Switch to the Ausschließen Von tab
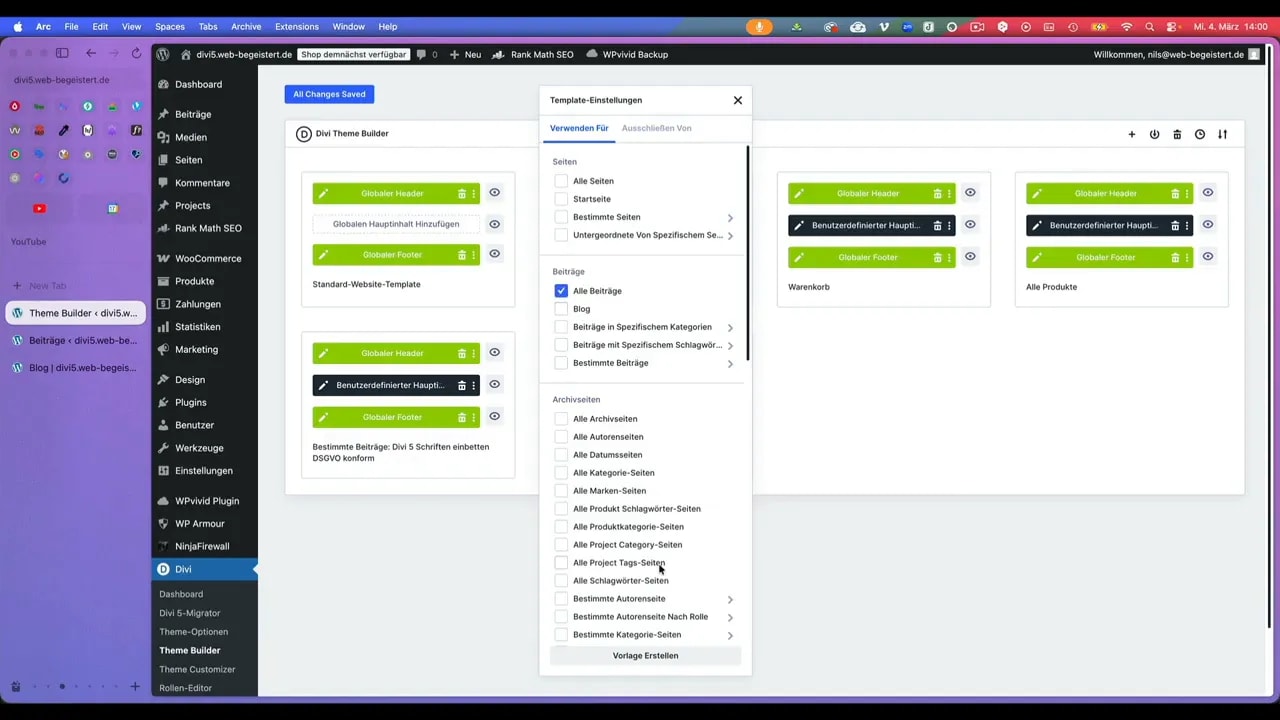The image size is (1280, 720). tap(656, 128)
